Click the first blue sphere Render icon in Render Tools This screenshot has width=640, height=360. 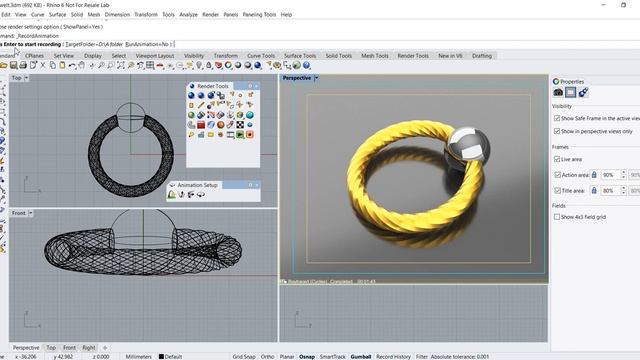point(191,96)
